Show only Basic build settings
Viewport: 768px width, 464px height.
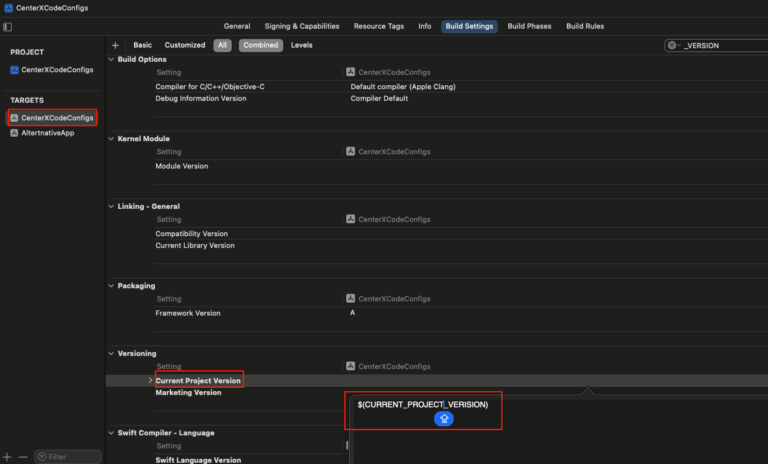[x=143, y=45]
